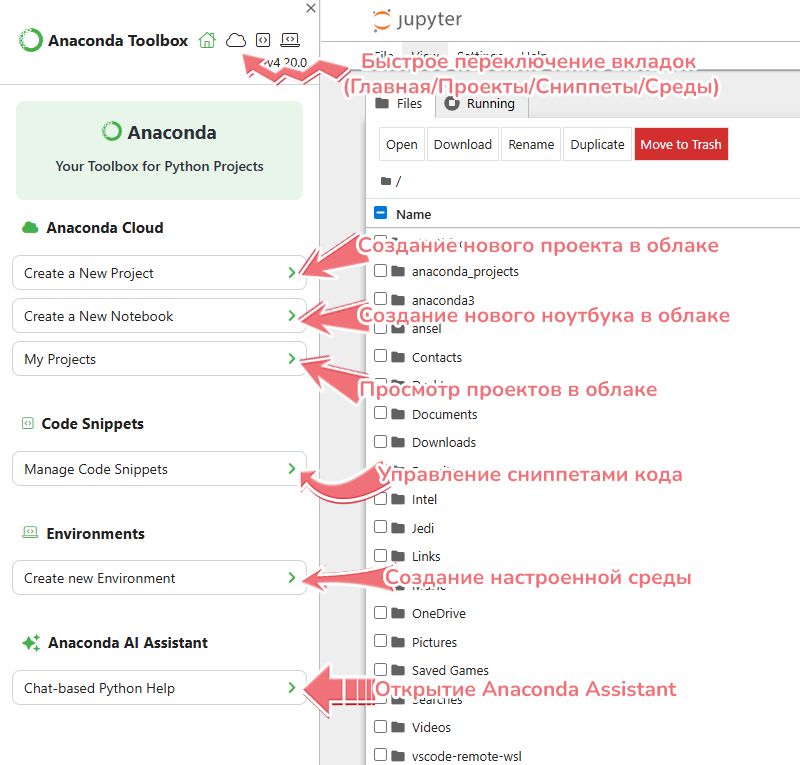This screenshot has width=800, height=765.
Task: Switch to the Running tab
Action: (x=480, y=104)
